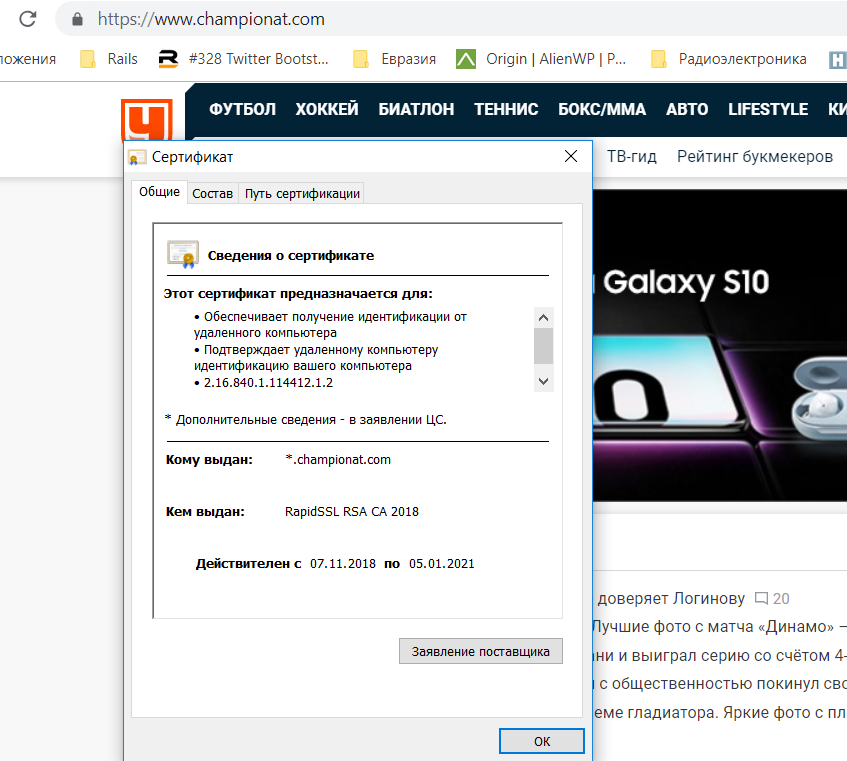
Task: Click the padlock icon in address bar
Action: 76,19
